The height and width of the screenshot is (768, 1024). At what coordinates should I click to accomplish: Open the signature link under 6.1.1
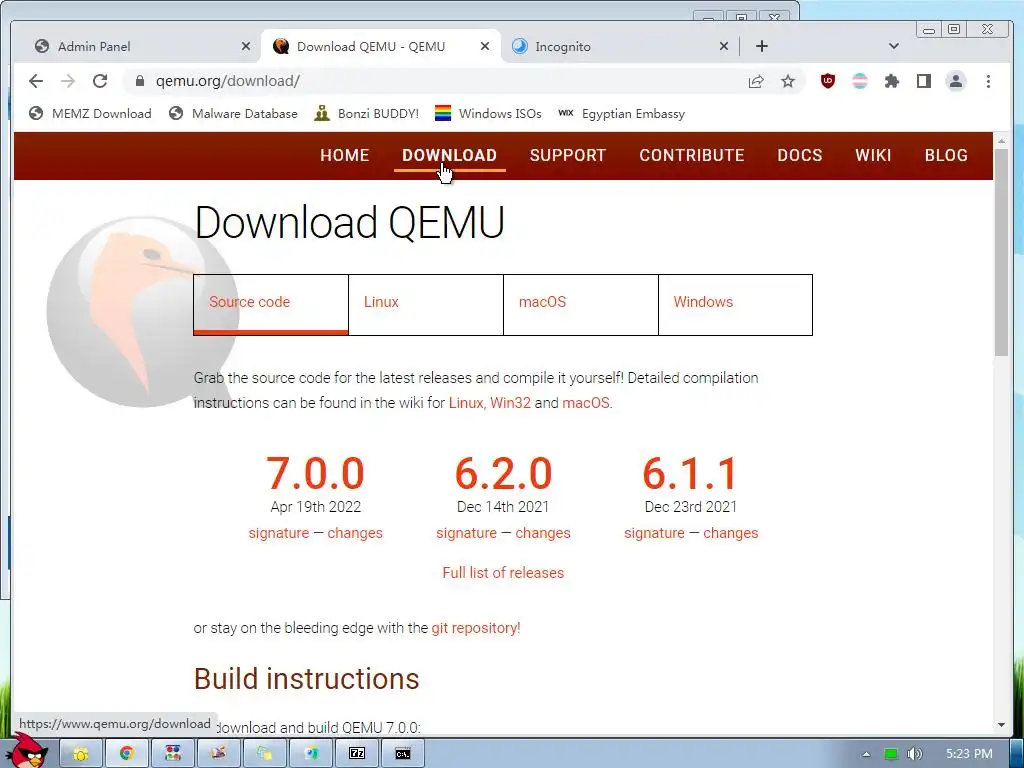pos(654,533)
